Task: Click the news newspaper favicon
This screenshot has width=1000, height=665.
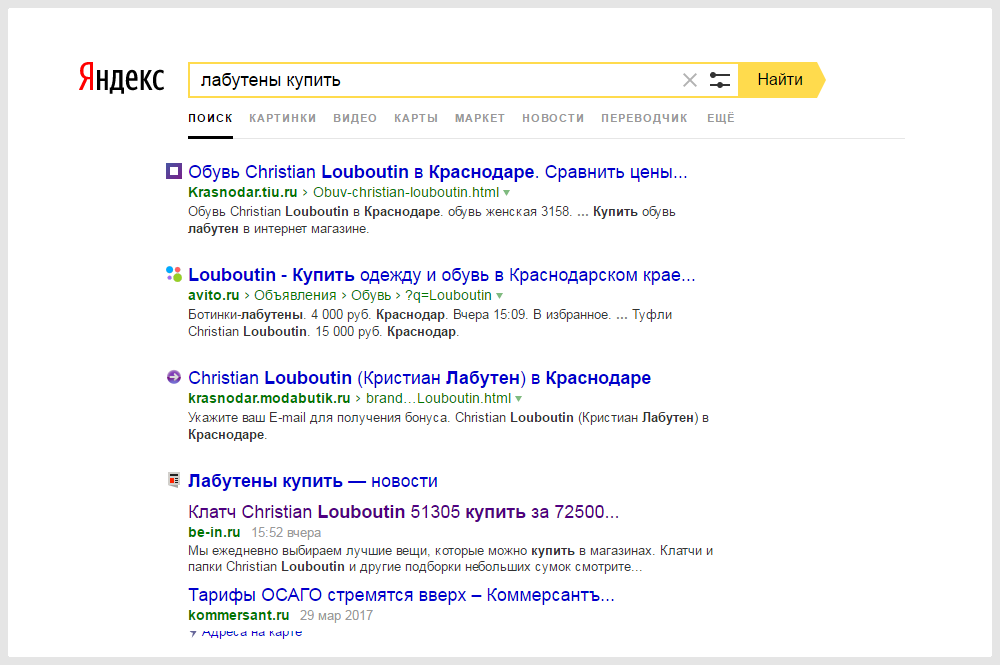Action: pyautogui.click(x=173, y=479)
